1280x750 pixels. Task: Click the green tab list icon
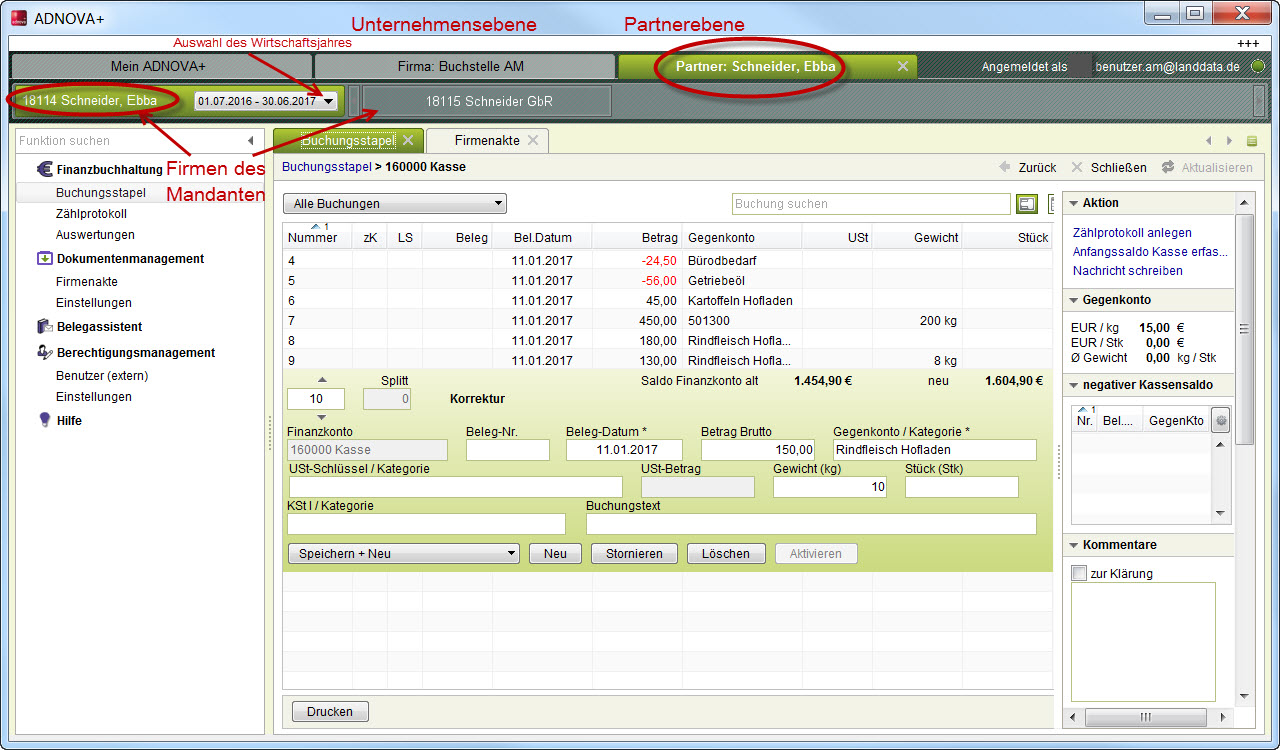[1252, 141]
